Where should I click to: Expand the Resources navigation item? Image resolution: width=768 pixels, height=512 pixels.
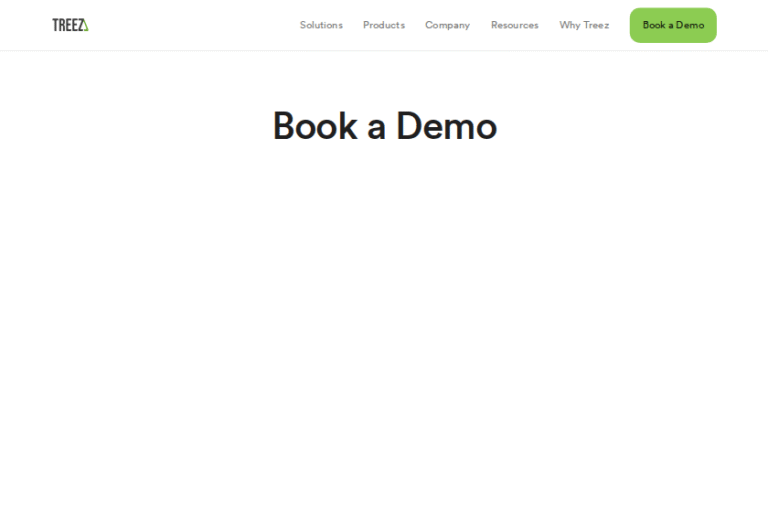514,25
